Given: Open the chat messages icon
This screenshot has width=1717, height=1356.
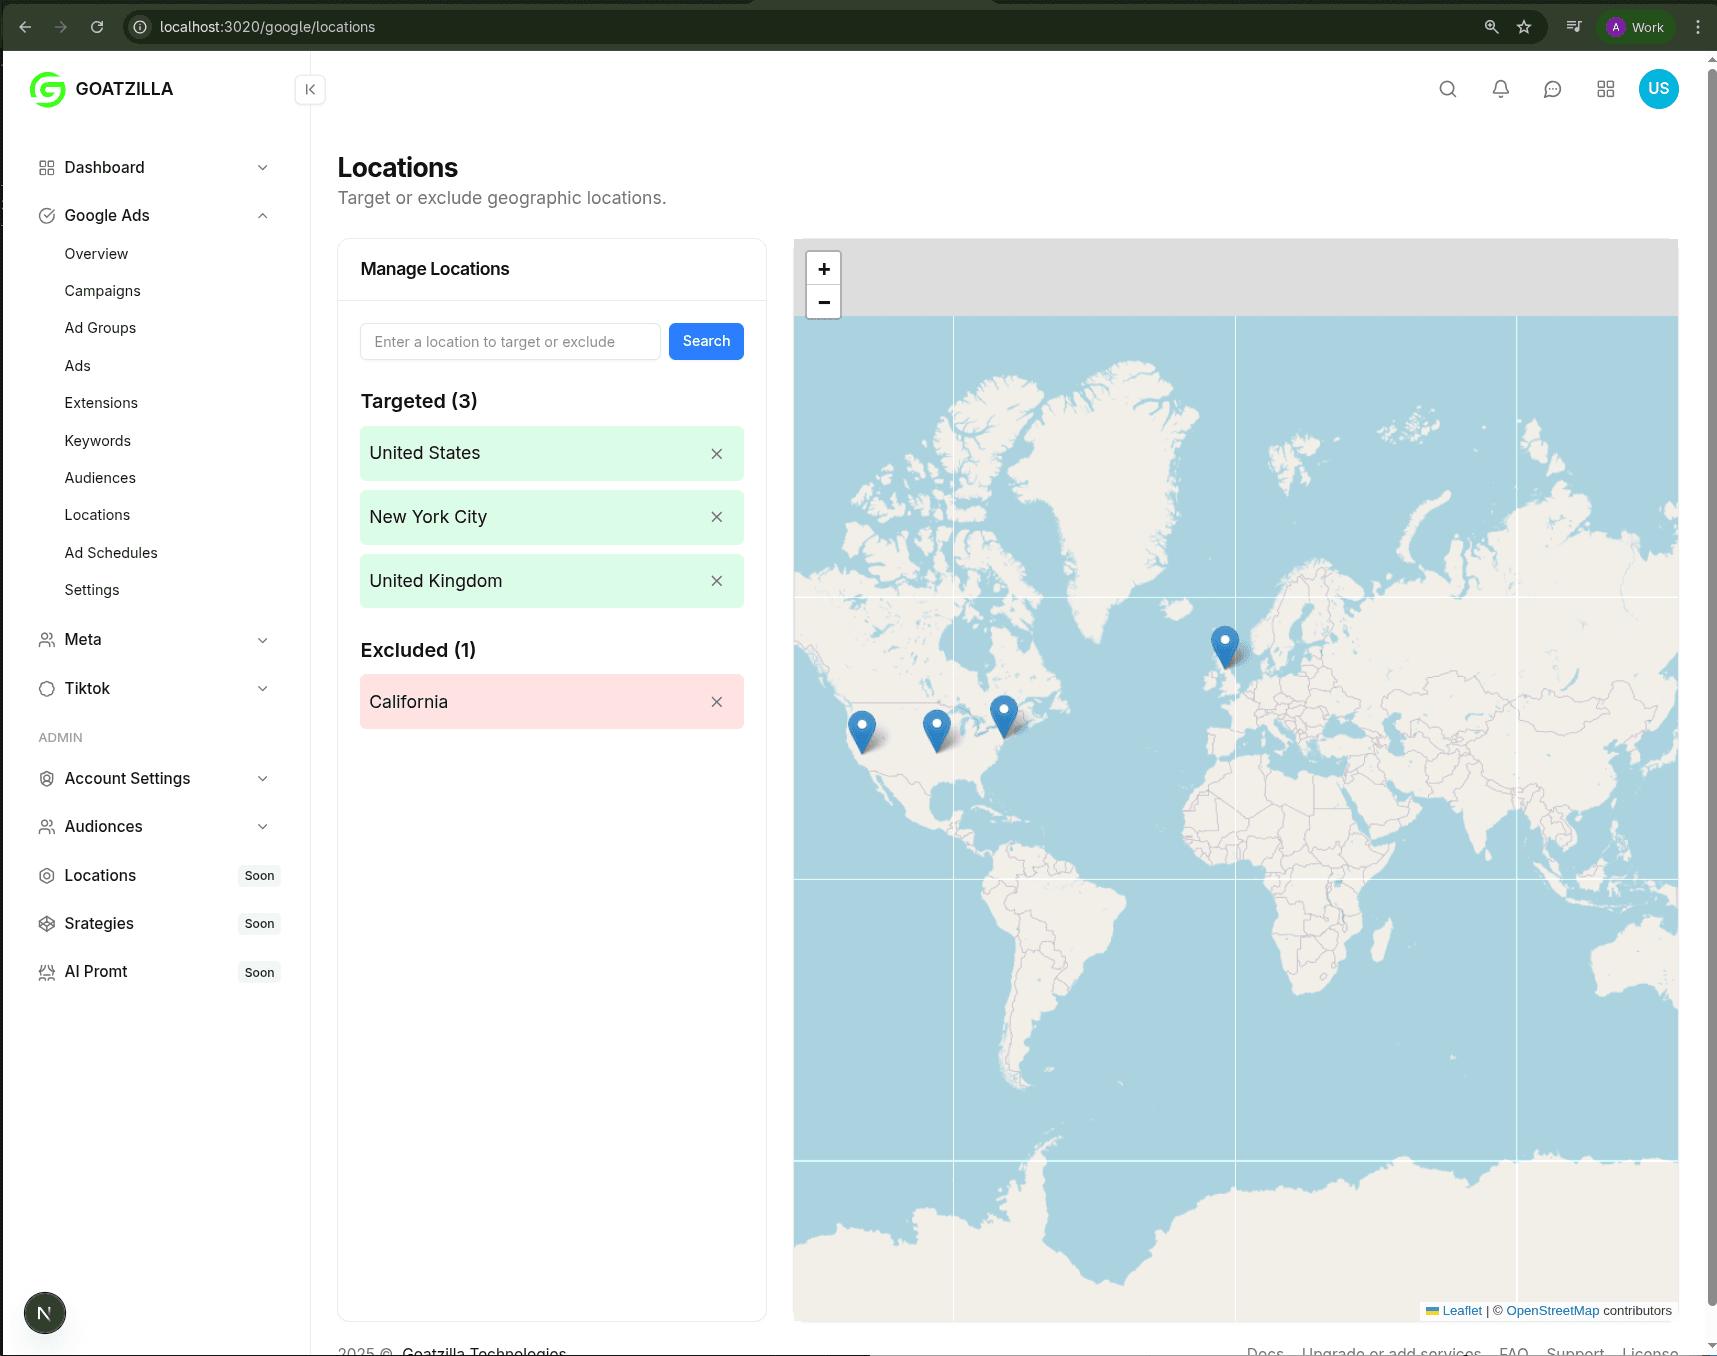Looking at the screenshot, I should coord(1552,89).
